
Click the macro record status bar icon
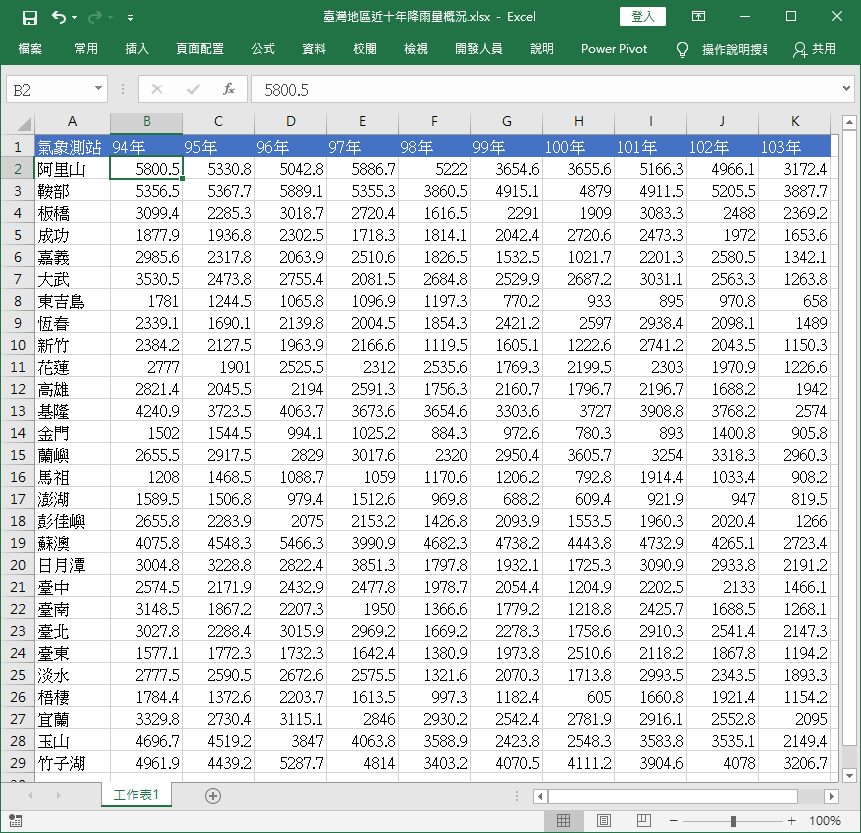click(x=15, y=821)
